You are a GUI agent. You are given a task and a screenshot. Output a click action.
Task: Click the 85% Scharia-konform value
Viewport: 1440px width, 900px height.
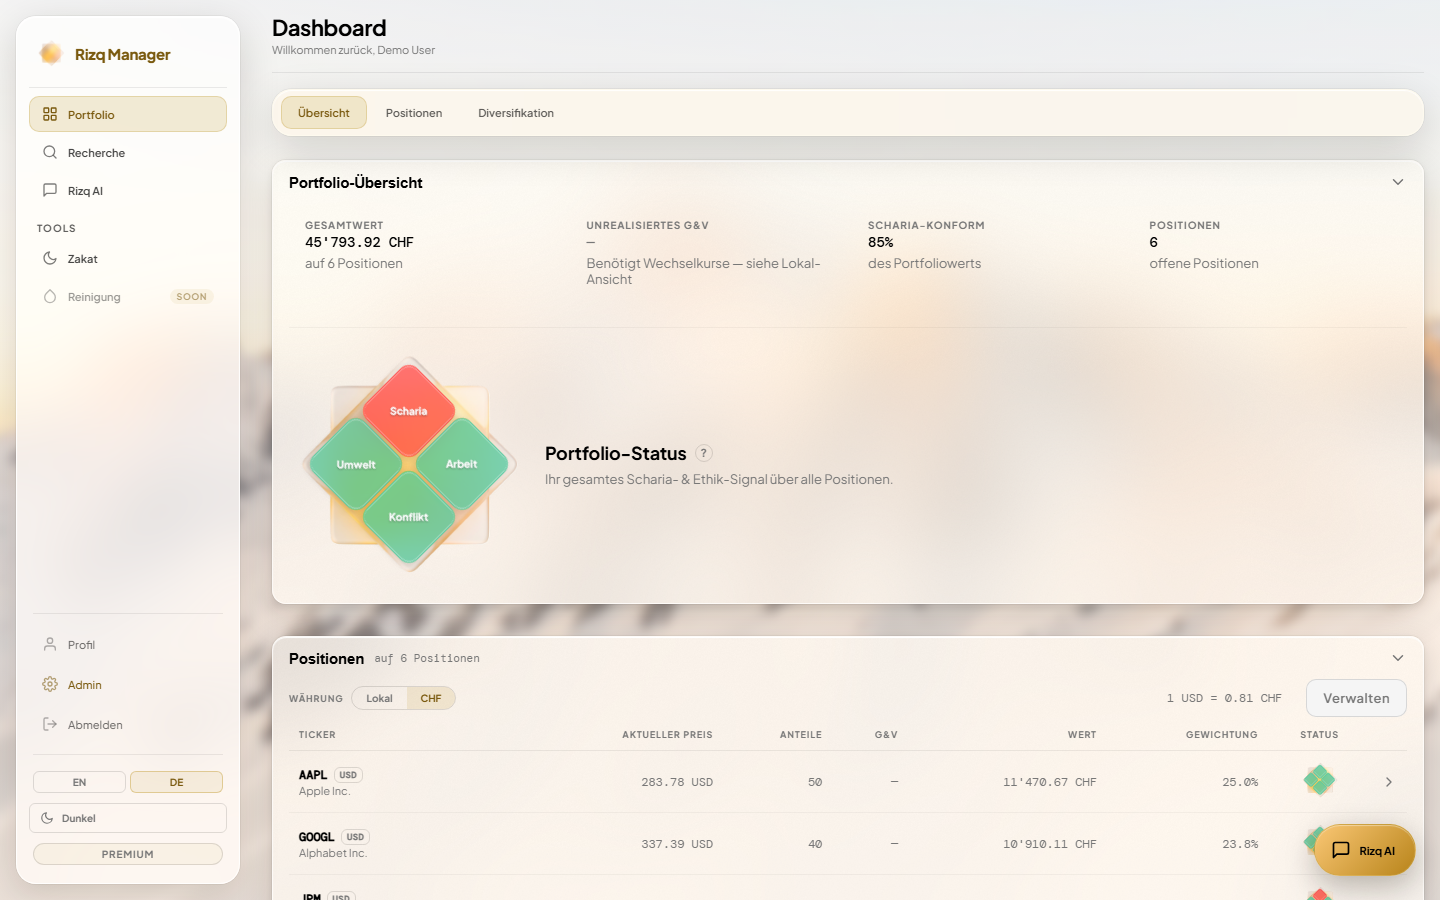[881, 242]
